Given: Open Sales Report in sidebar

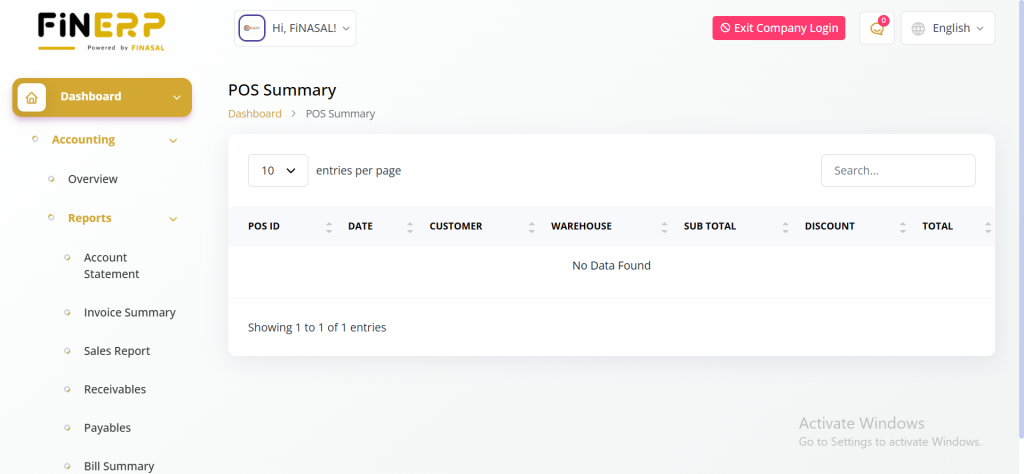Looking at the screenshot, I should tap(117, 351).
